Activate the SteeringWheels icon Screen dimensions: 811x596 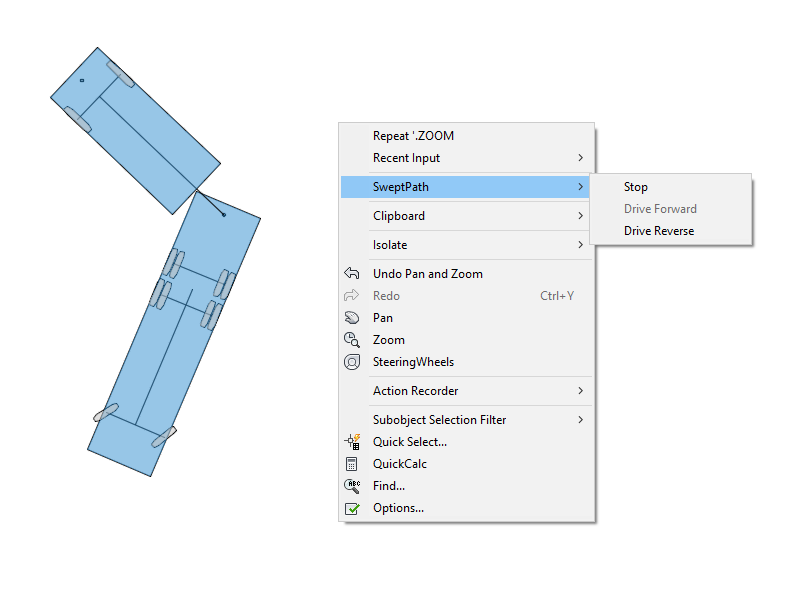[x=352, y=362]
